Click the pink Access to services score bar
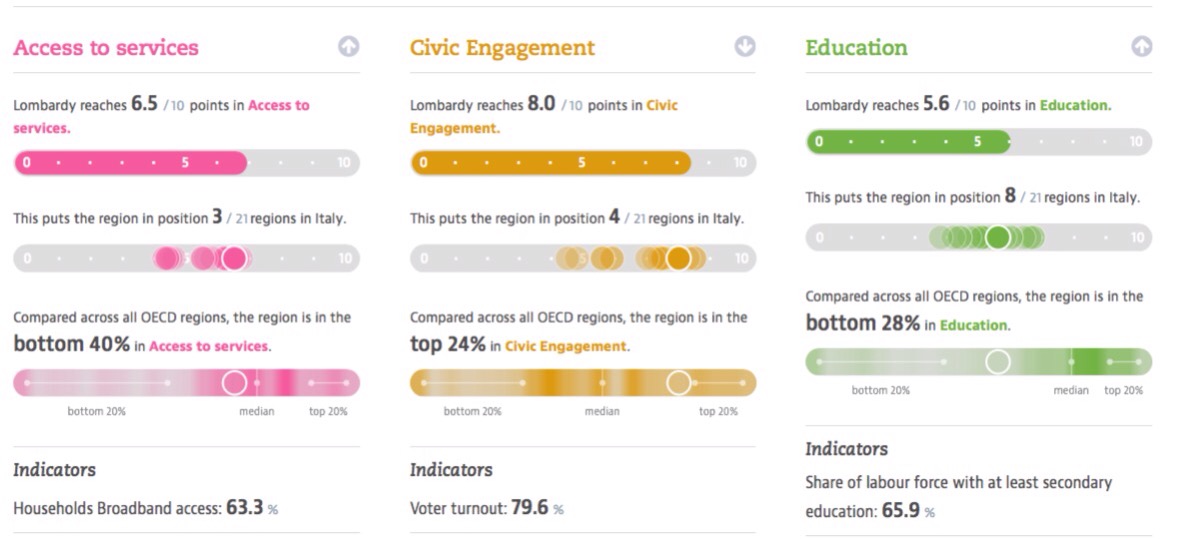1182x539 pixels. (130, 163)
